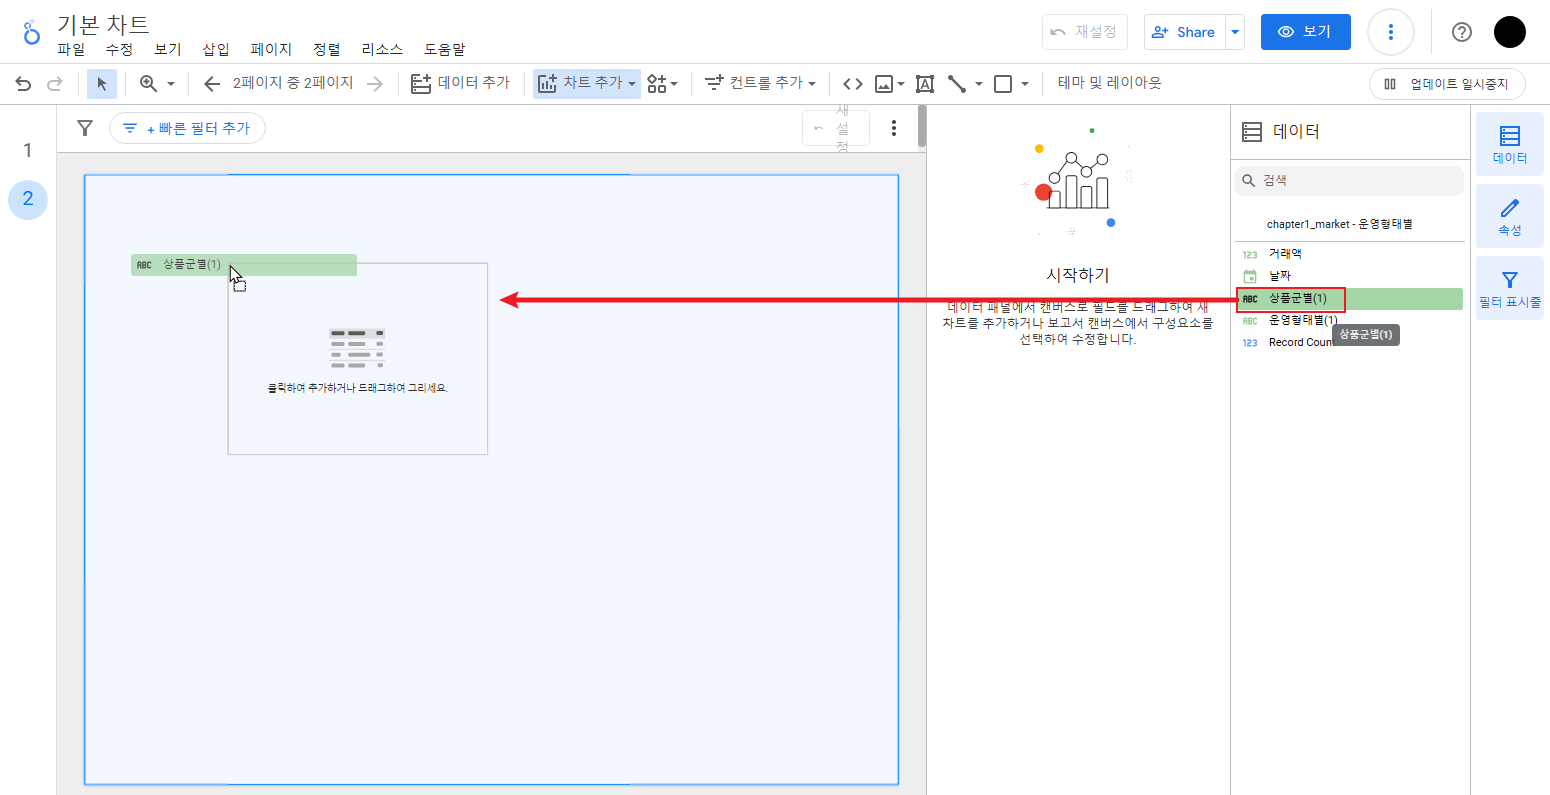Click the canvas vertical scrollbar
This screenshot has width=1550, height=795.
point(921,127)
